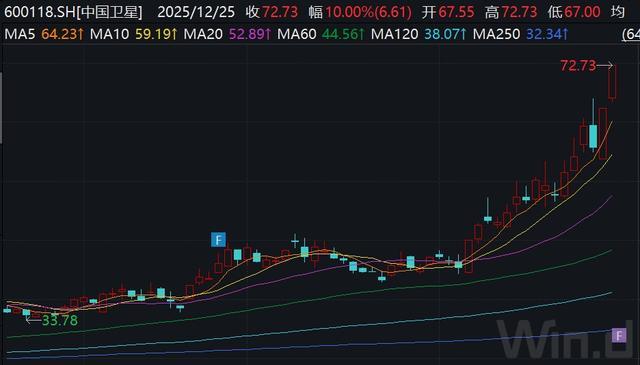Viewport: 640px width, 365px height.
Task: Click the opening price 67.55
Action: (x=456, y=12)
